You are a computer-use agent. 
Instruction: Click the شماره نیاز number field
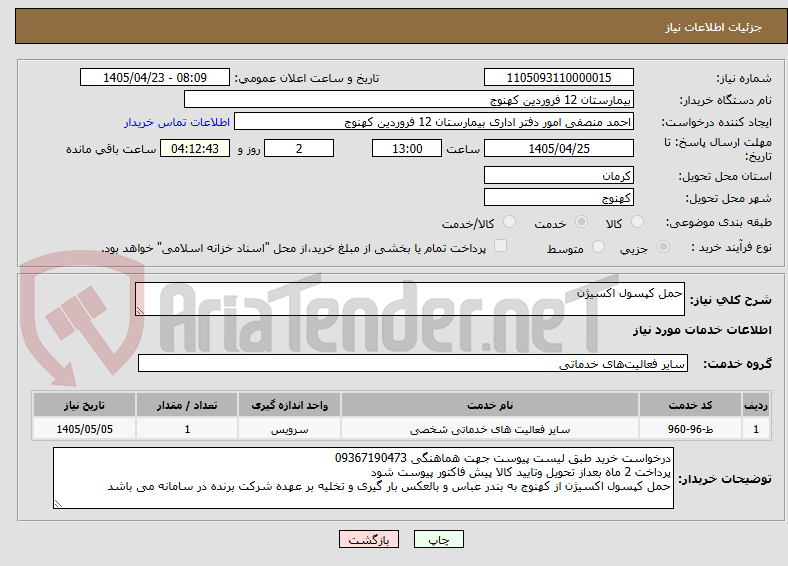pos(558,77)
